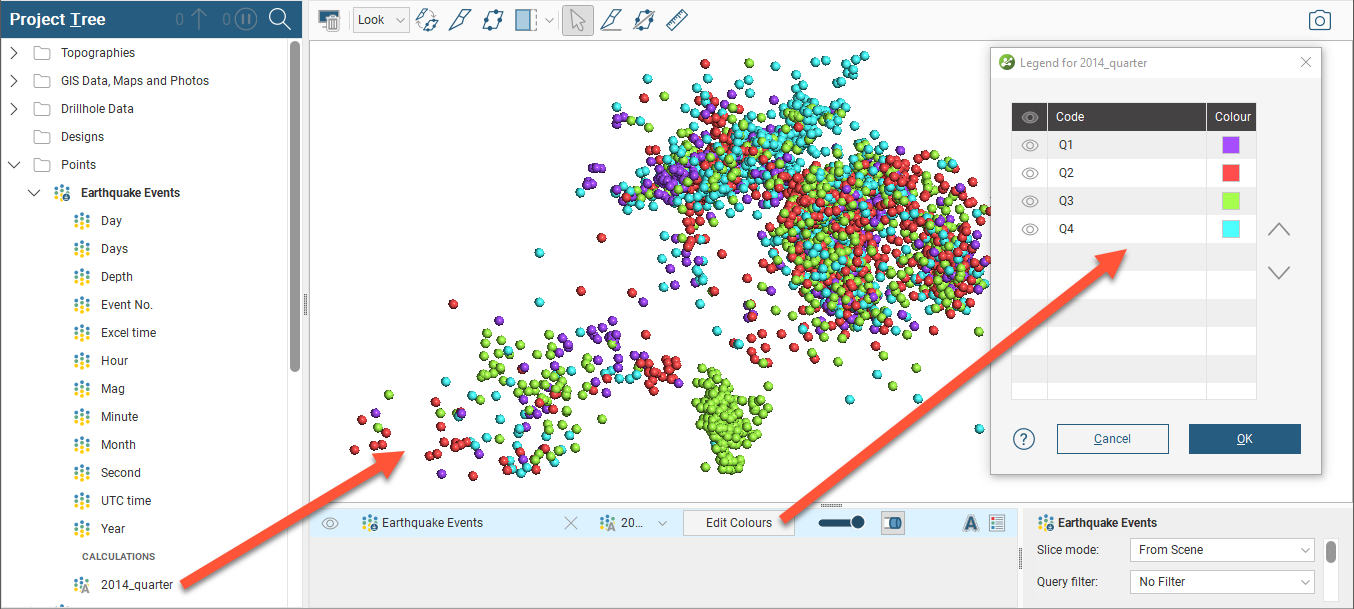This screenshot has width=1354, height=609.
Task: Click the moving plane tool icon
Action: (491, 20)
